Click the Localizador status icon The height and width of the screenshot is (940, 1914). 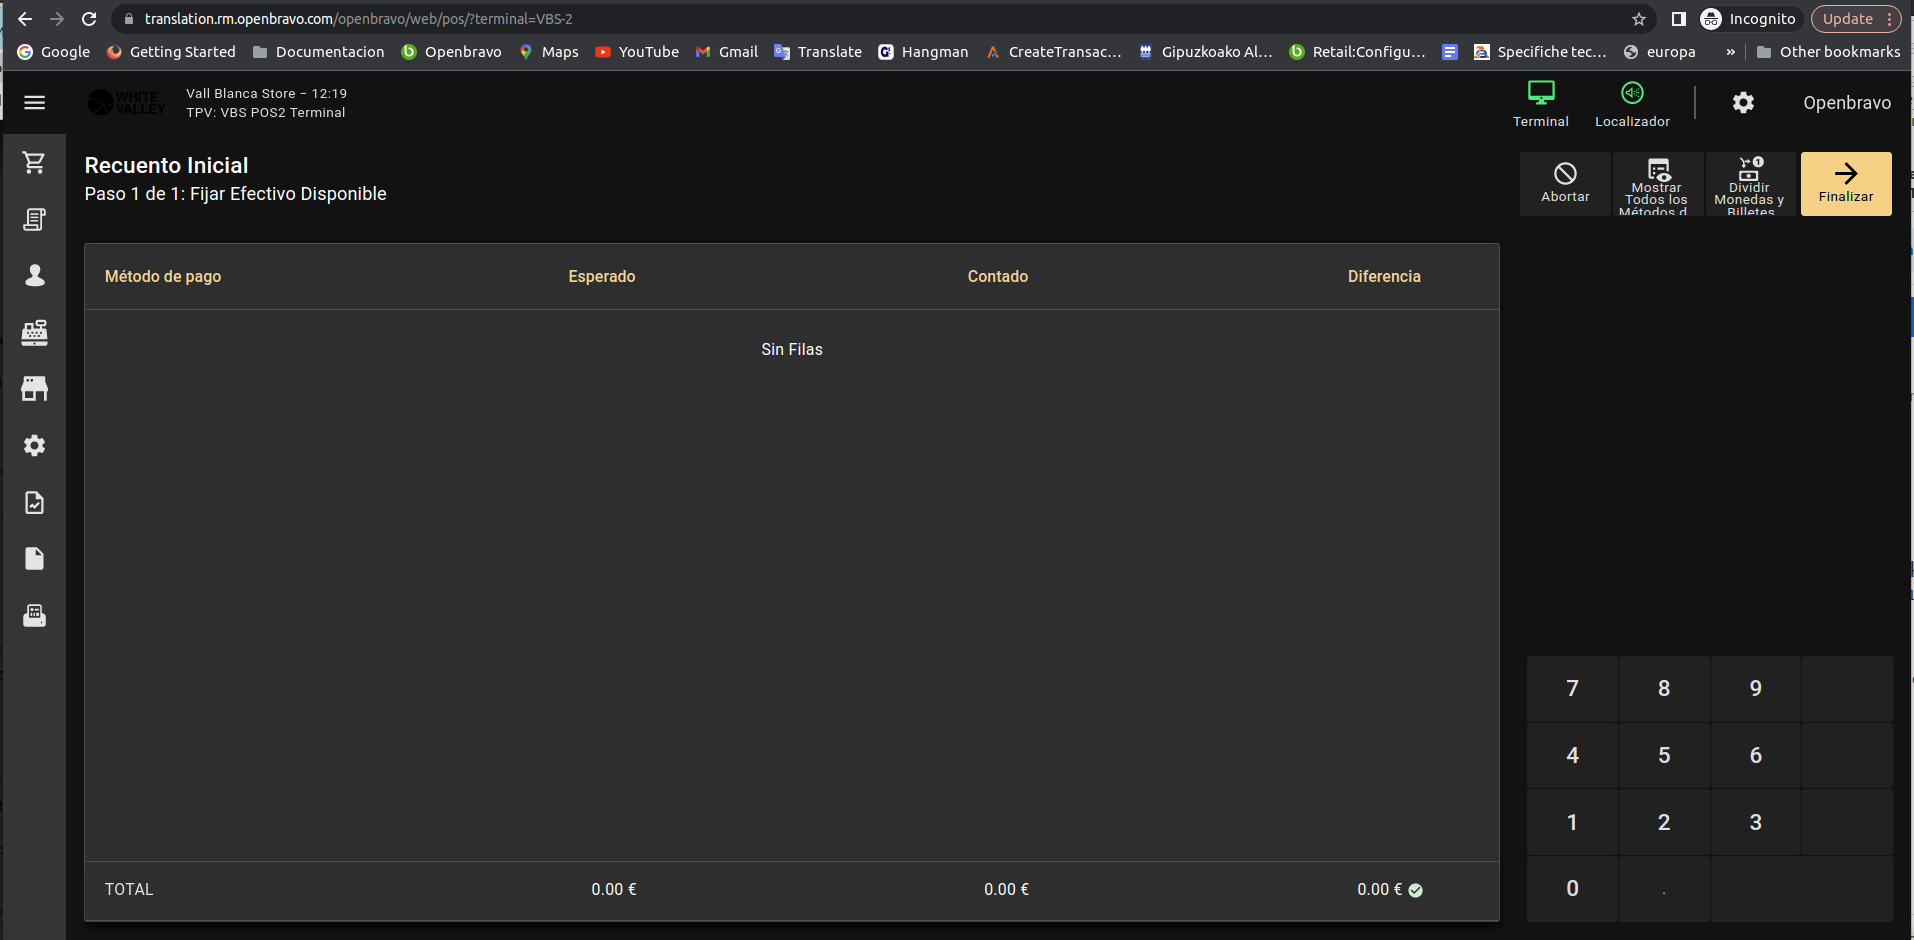(1632, 103)
